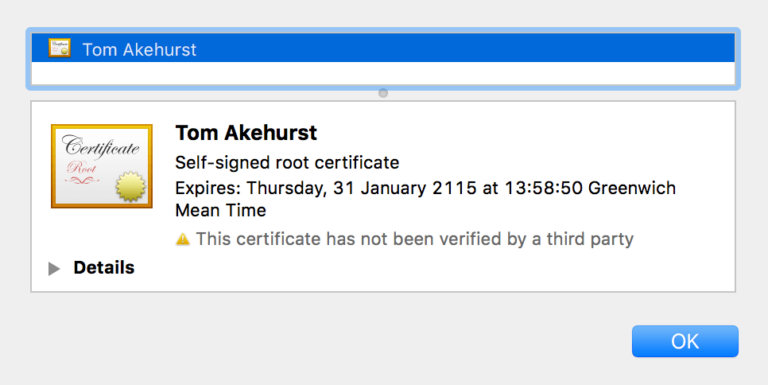This screenshot has height=385, width=768.
Task: Click the small certificate icon in the selected row
Action: [60, 48]
